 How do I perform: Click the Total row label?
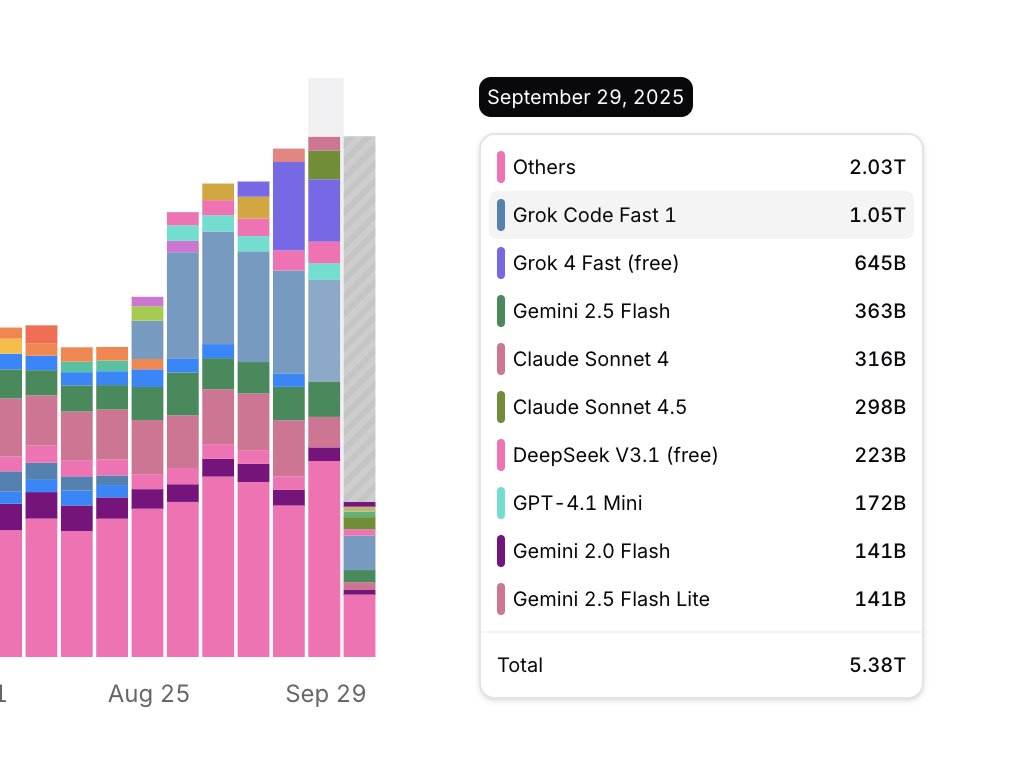(520, 665)
